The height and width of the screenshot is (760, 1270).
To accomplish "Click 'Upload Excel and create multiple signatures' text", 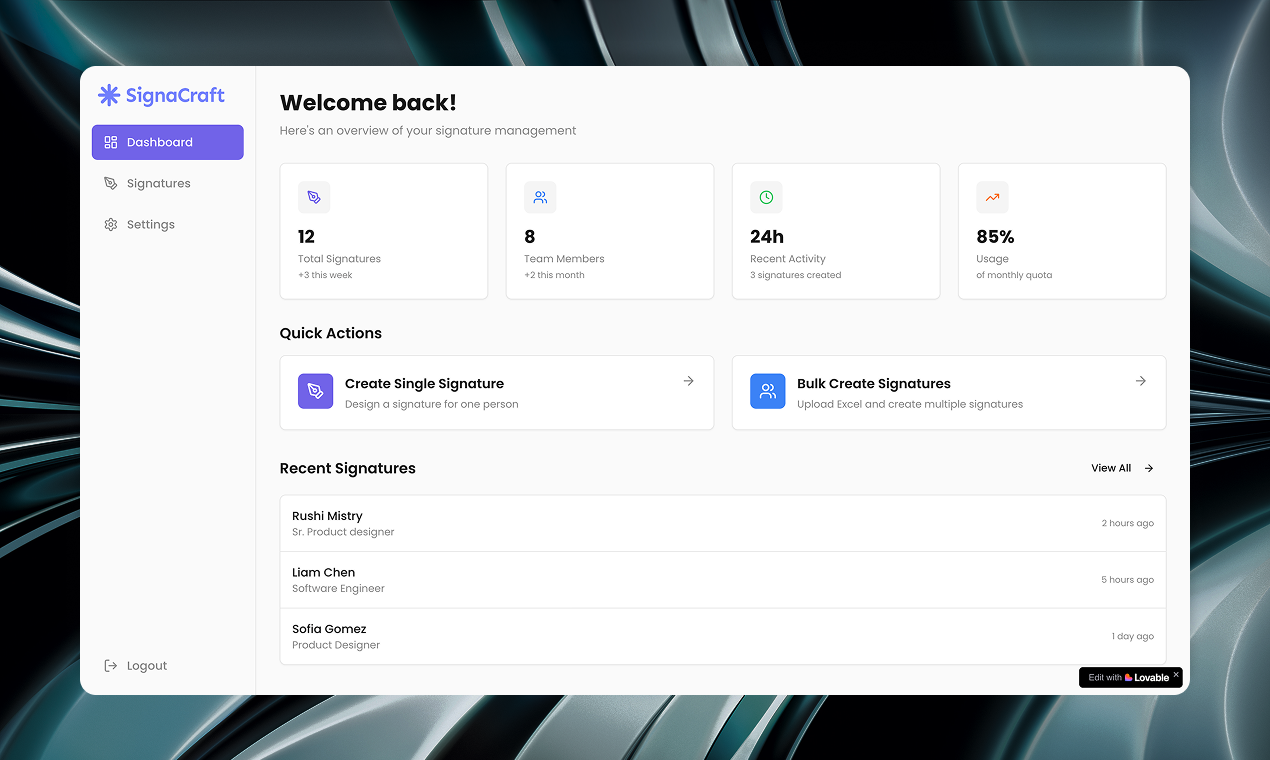I will (x=910, y=404).
